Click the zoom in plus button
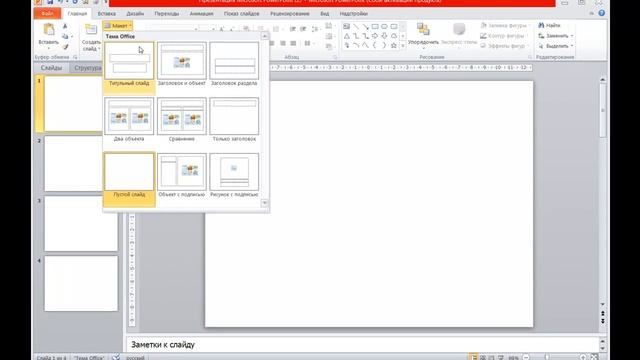The width and height of the screenshot is (640, 360). click(583, 358)
